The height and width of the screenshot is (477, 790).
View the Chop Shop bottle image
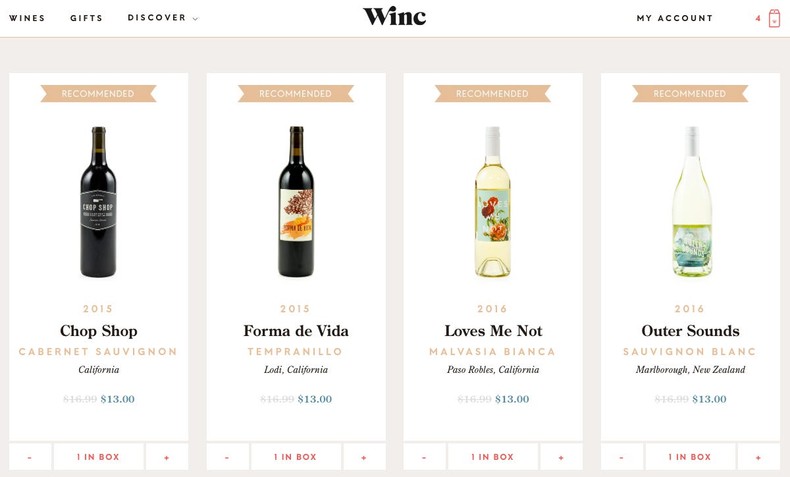point(98,202)
